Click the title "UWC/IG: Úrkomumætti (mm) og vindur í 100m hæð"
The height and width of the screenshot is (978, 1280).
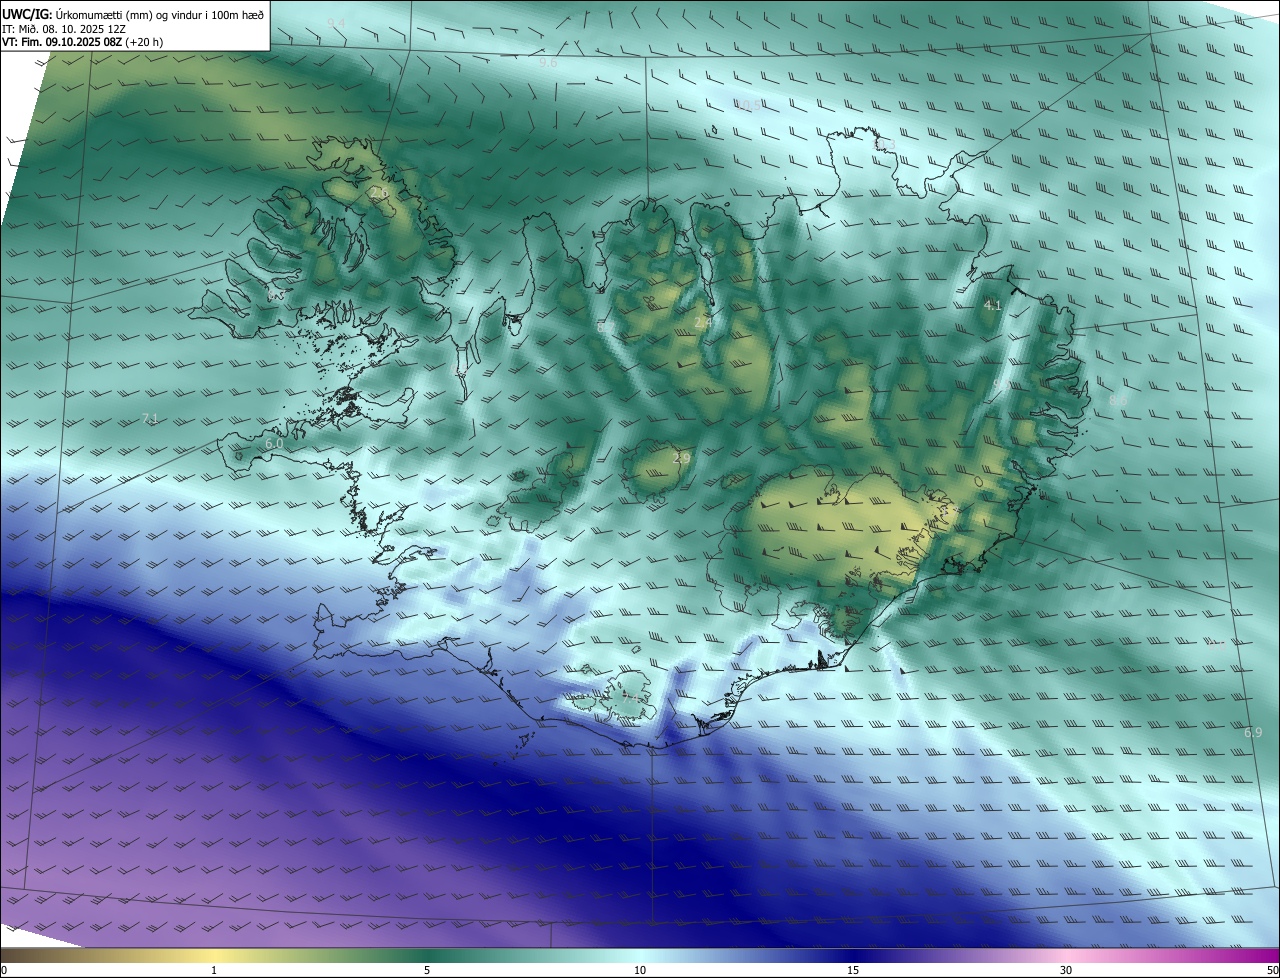(x=133, y=14)
